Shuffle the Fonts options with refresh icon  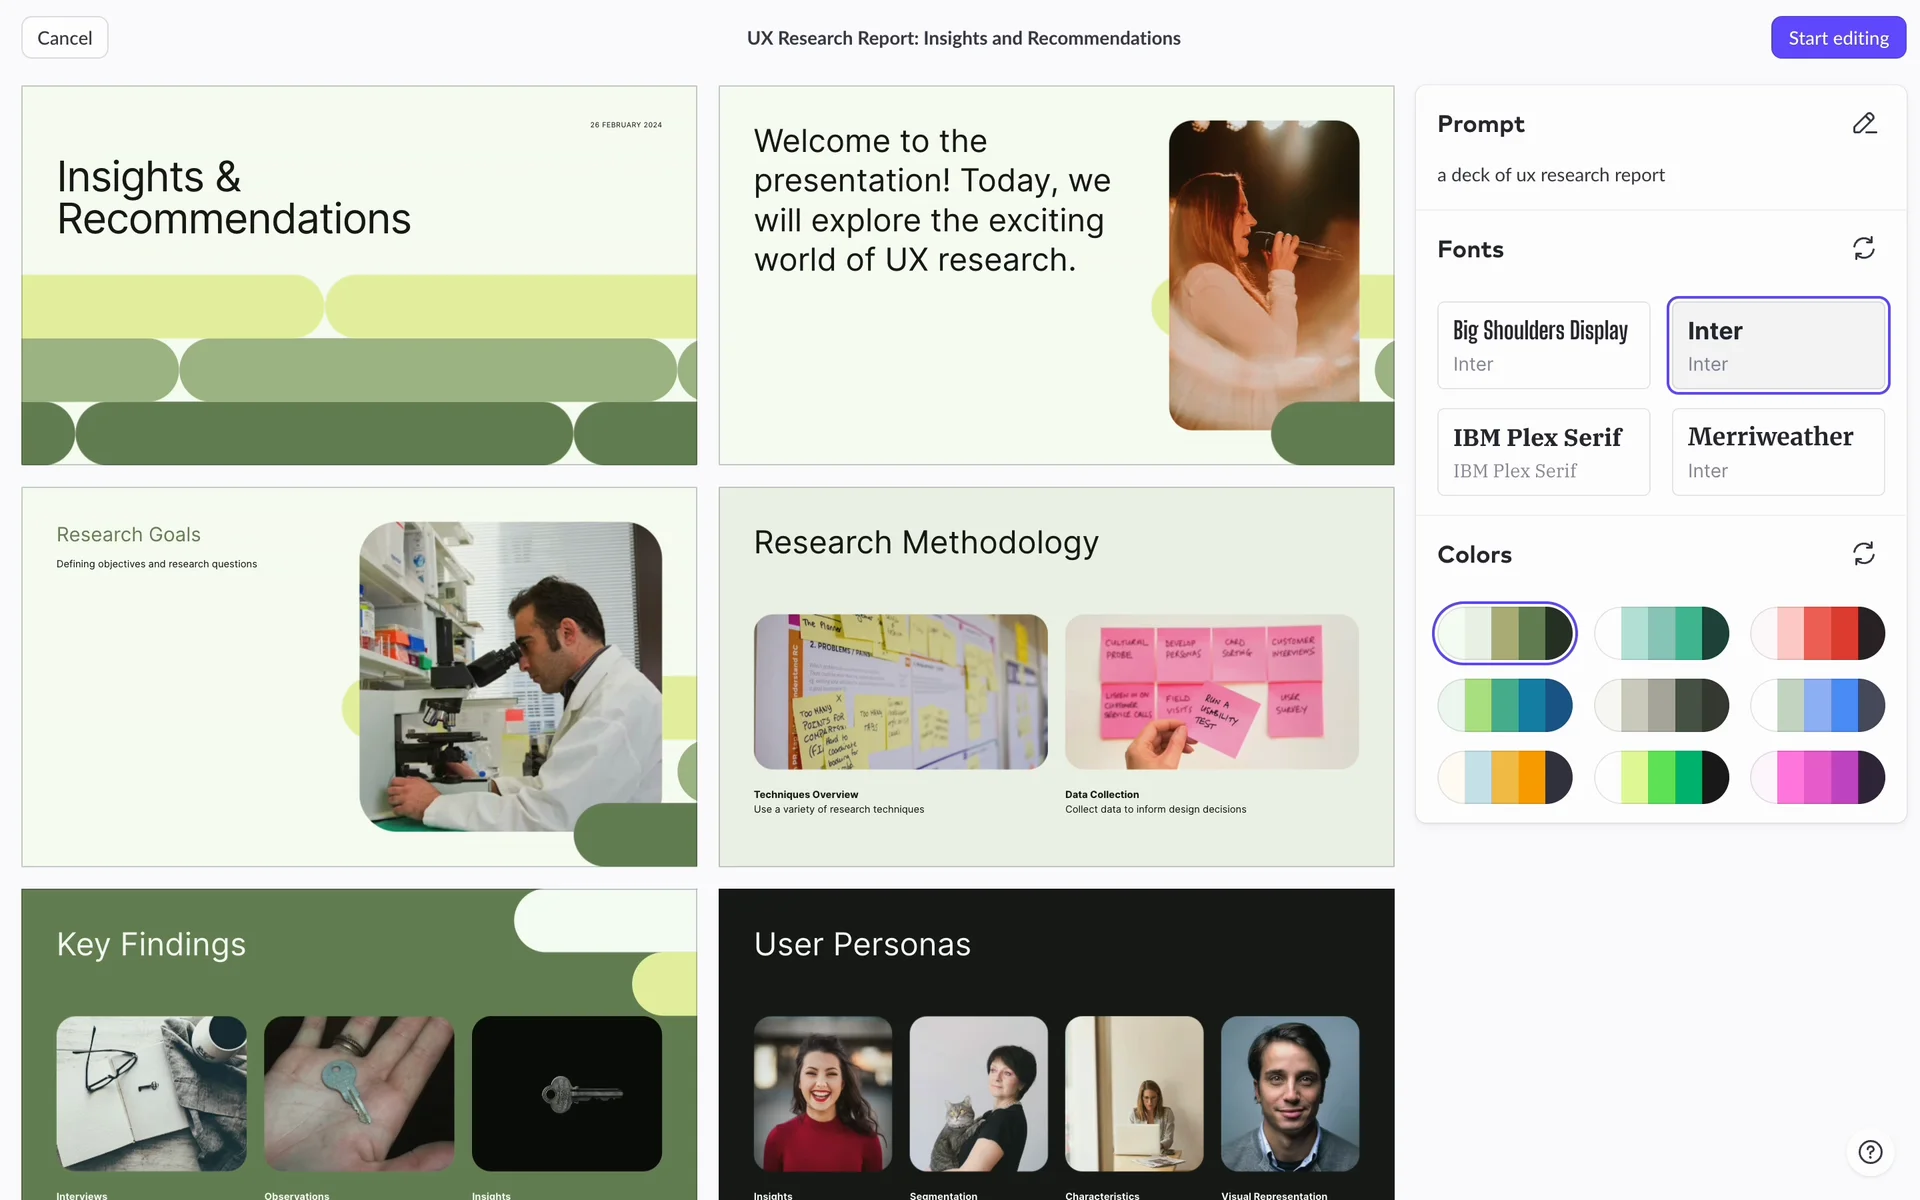(1863, 248)
